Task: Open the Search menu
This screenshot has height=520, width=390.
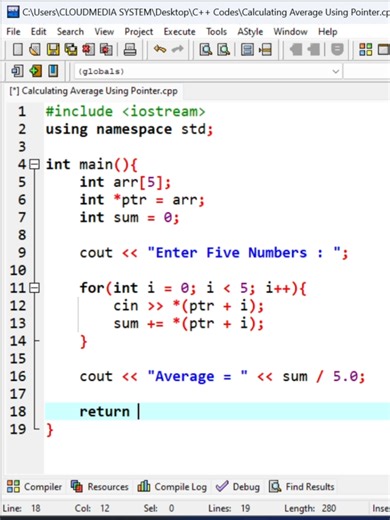Action: [x=70, y=32]
